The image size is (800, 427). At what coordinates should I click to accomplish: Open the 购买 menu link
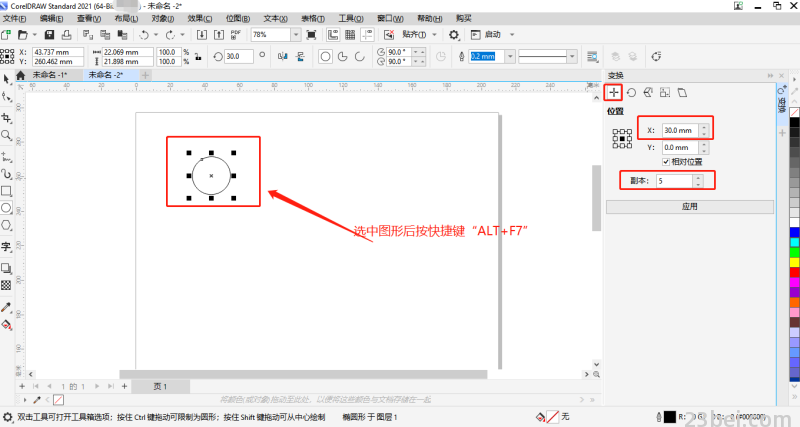[463, 18]
